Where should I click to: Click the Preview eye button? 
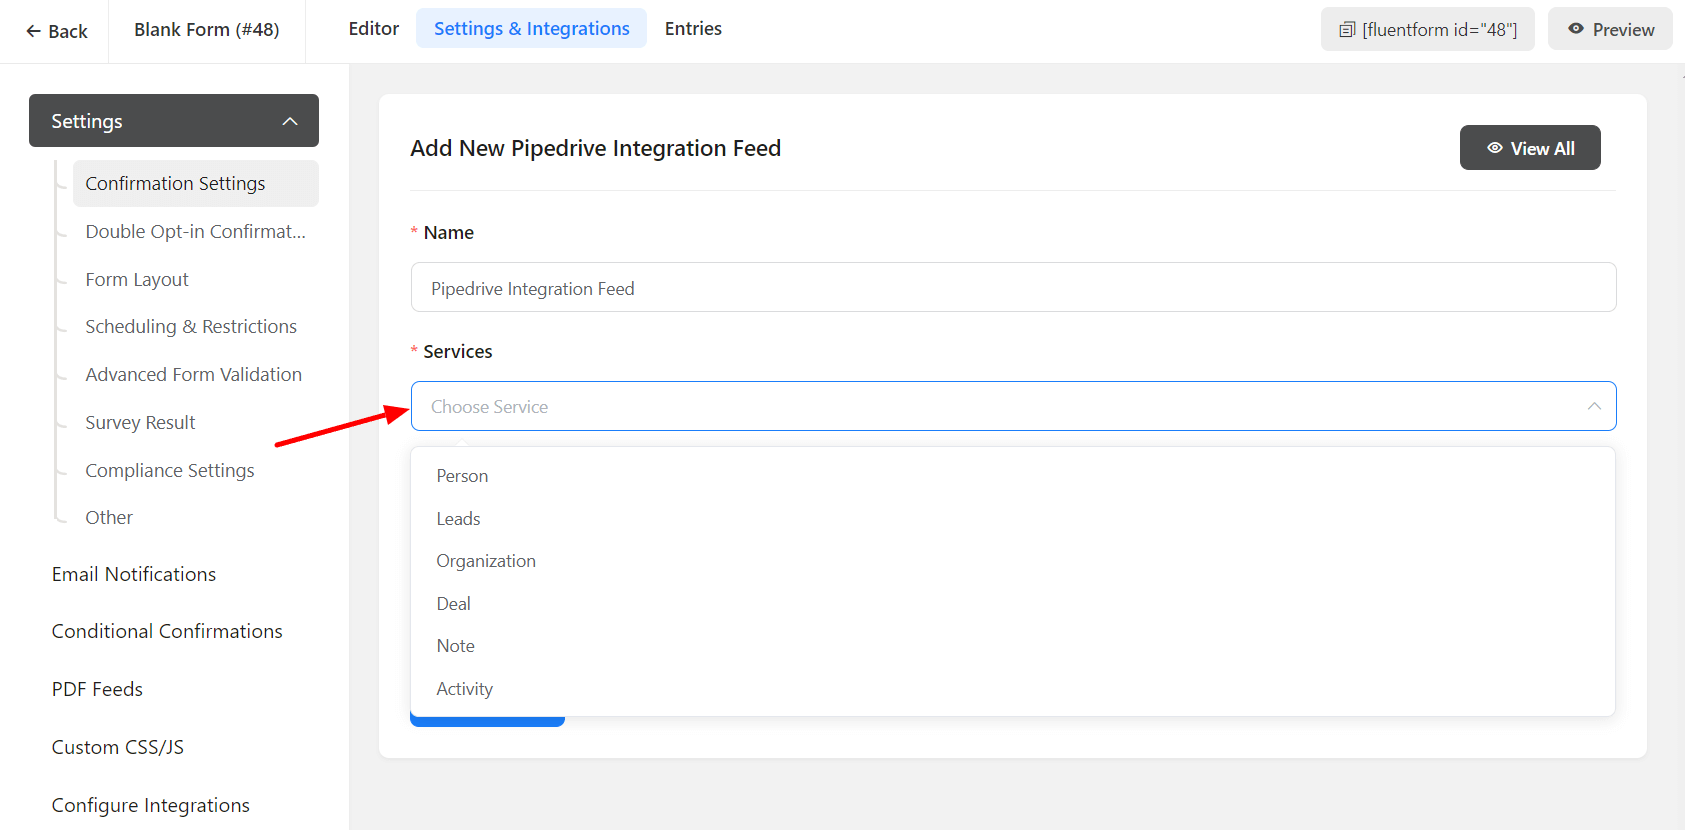pos(1610,30)
